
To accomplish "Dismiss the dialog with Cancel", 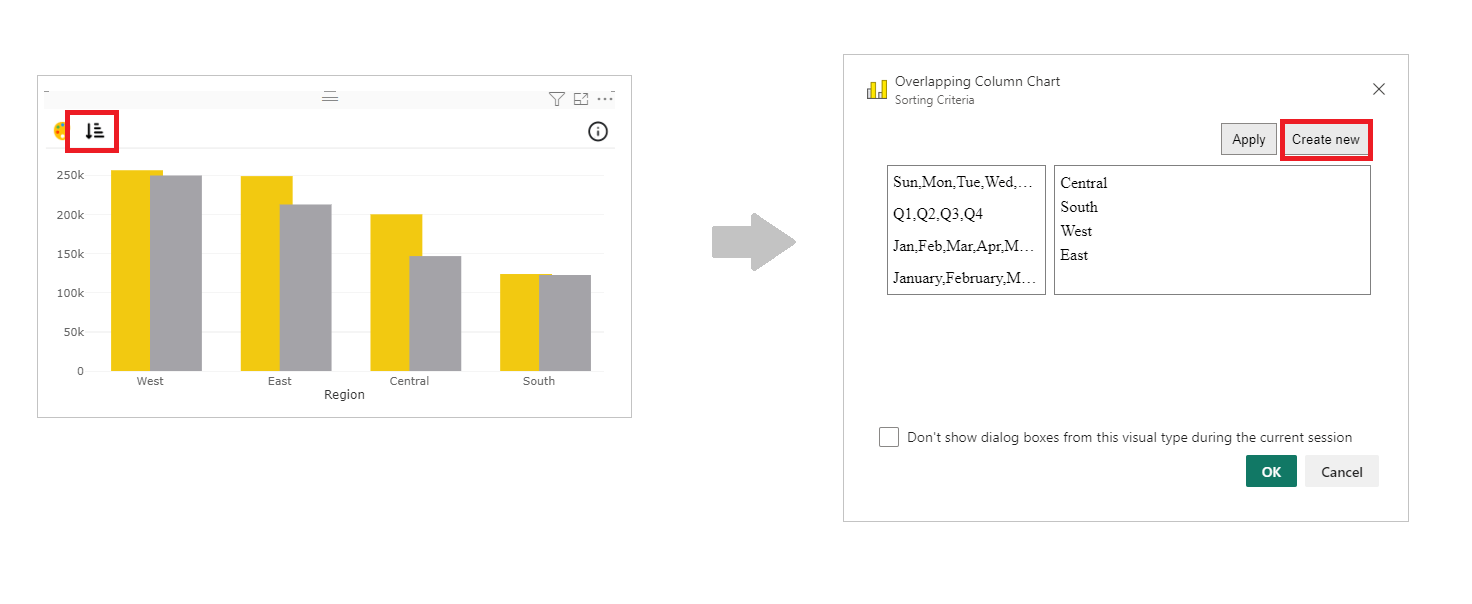I will point(1342,471).
